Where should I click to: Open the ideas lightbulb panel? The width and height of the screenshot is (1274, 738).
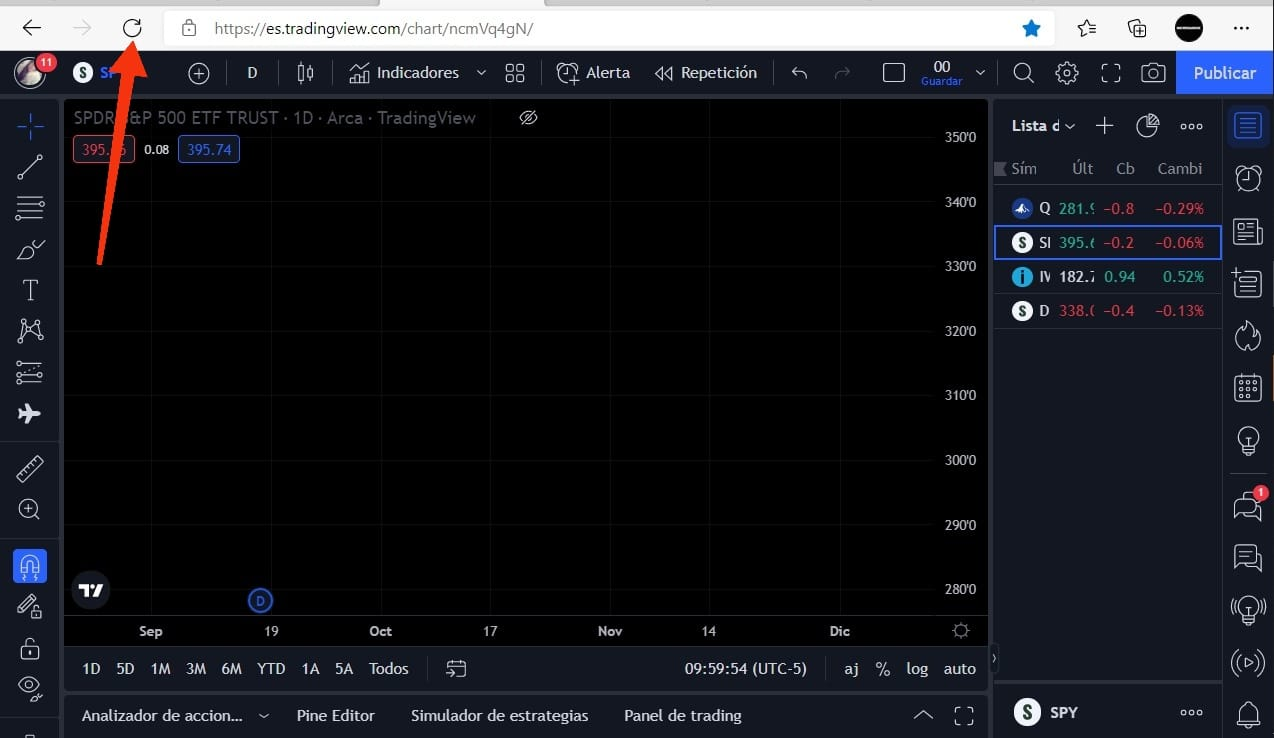point(1248,439)
